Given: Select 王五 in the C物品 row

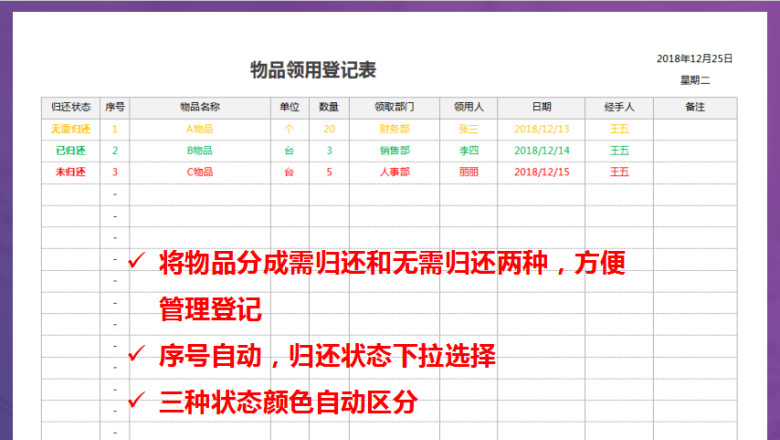Looking at the screenshot, I should coord(619,172).
